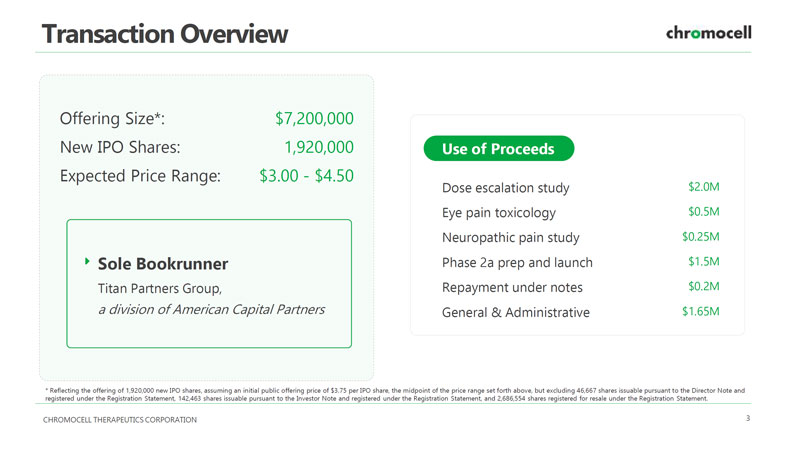Click the green Use of Proceeds badge

click(498, 149)
